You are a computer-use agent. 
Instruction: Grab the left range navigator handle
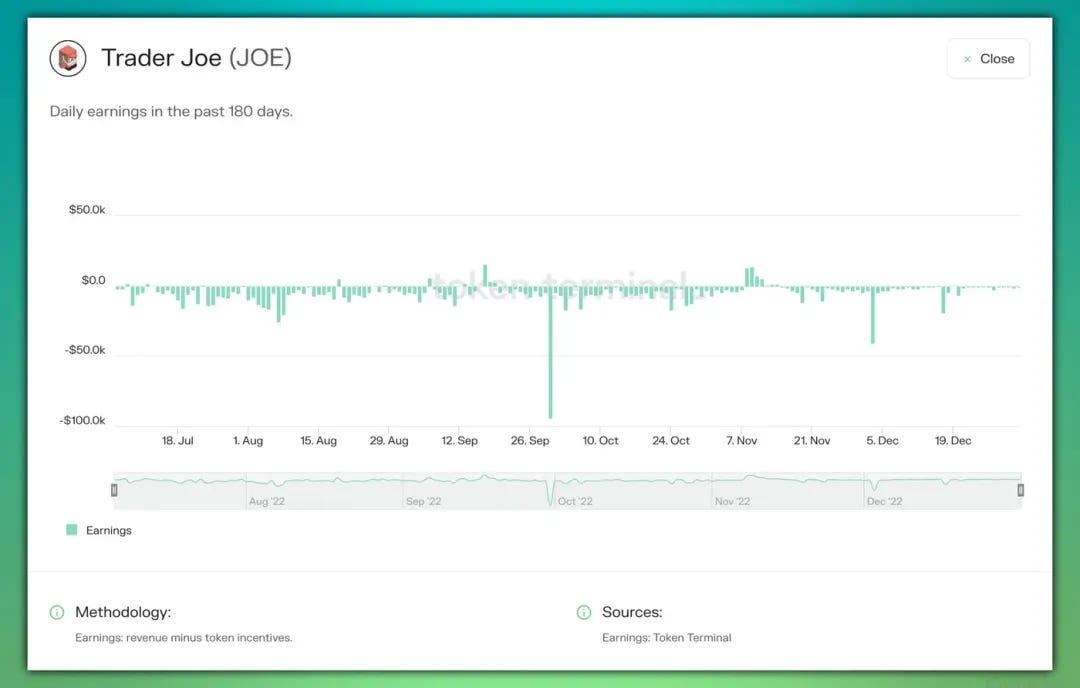pos(114,490)
